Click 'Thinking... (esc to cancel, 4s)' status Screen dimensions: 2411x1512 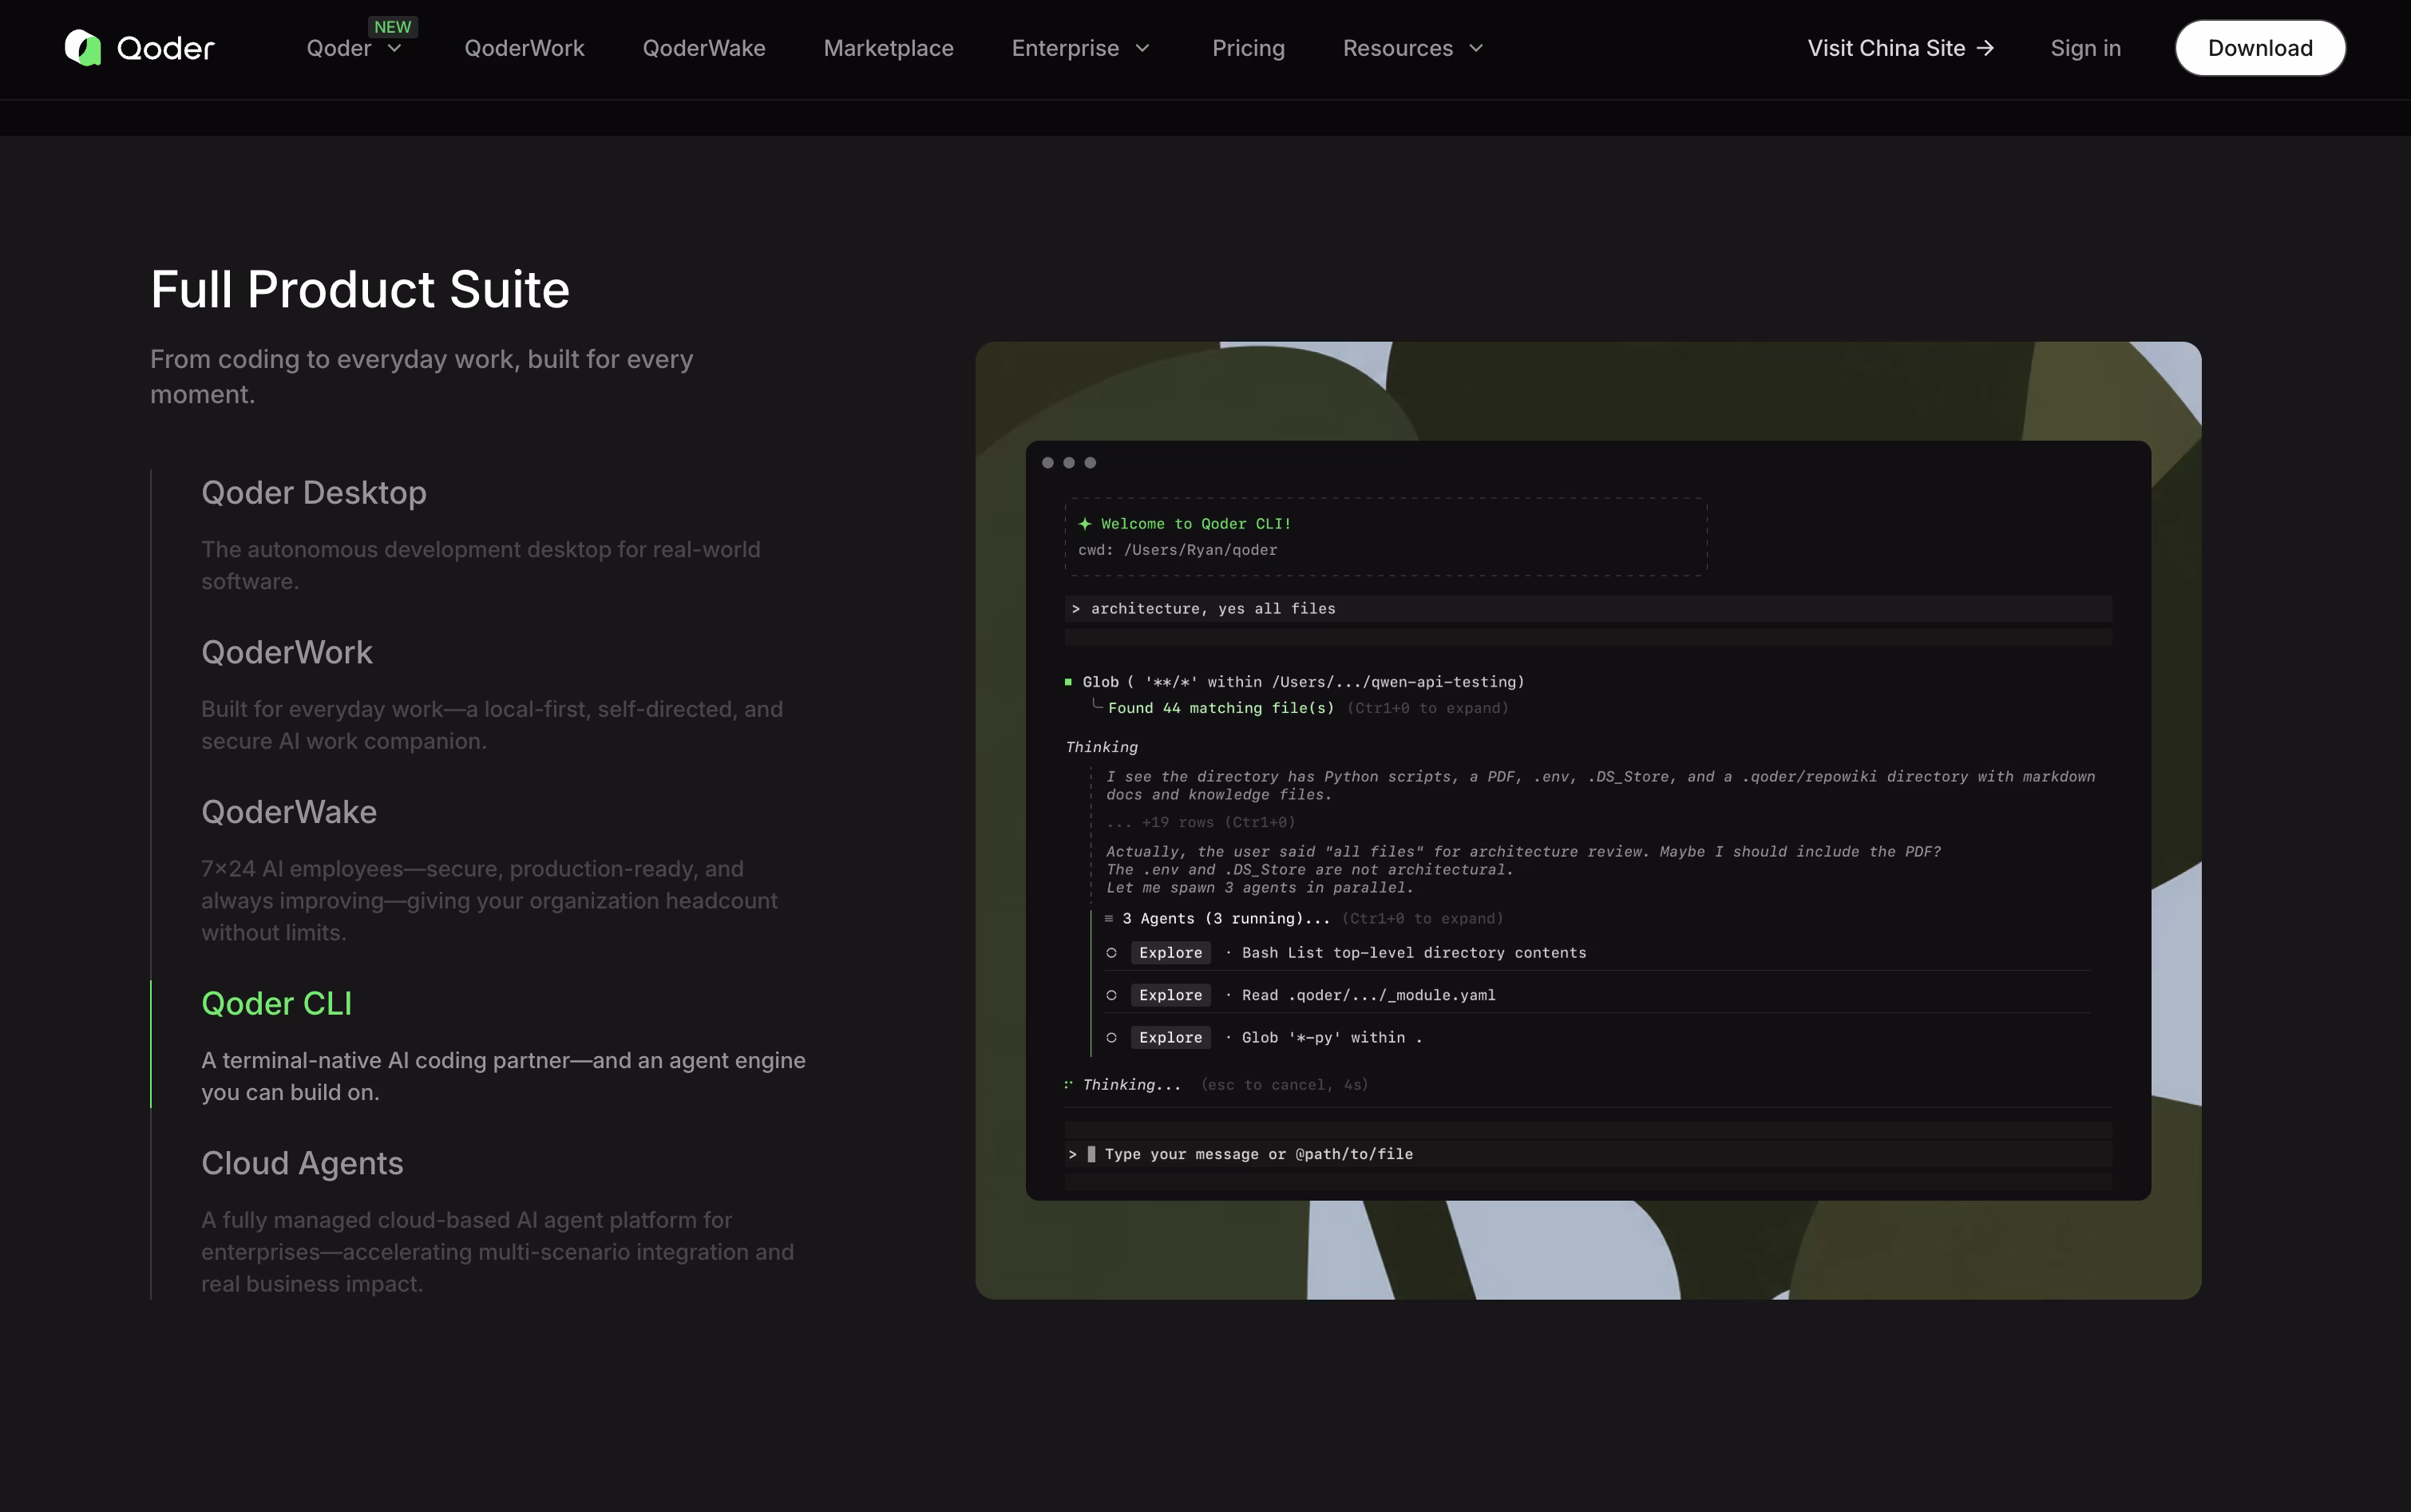pyautogui.click(x=1225, y=1085)
